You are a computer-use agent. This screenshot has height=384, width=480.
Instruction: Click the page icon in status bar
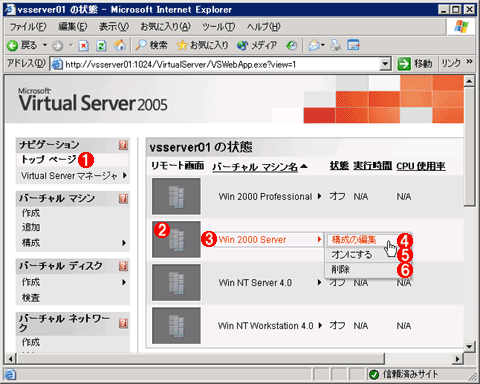click(10, 375)
